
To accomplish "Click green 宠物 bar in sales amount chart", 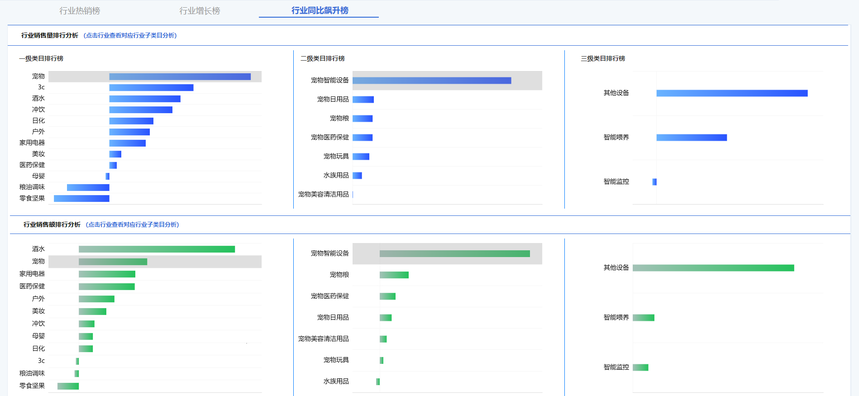I will (x=113, y=262).
